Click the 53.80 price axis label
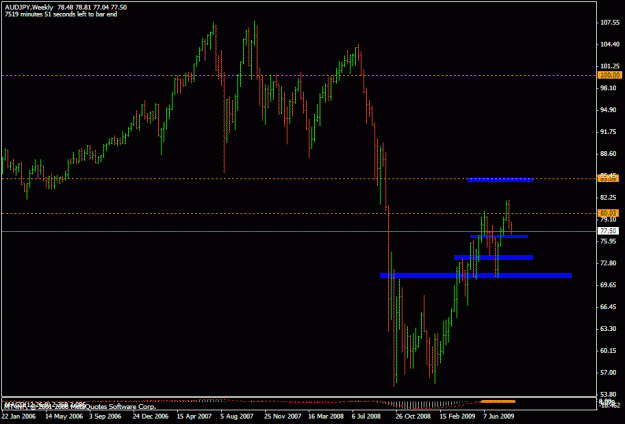625x424 pixels. pyautogui.click(x=610, y=395)
